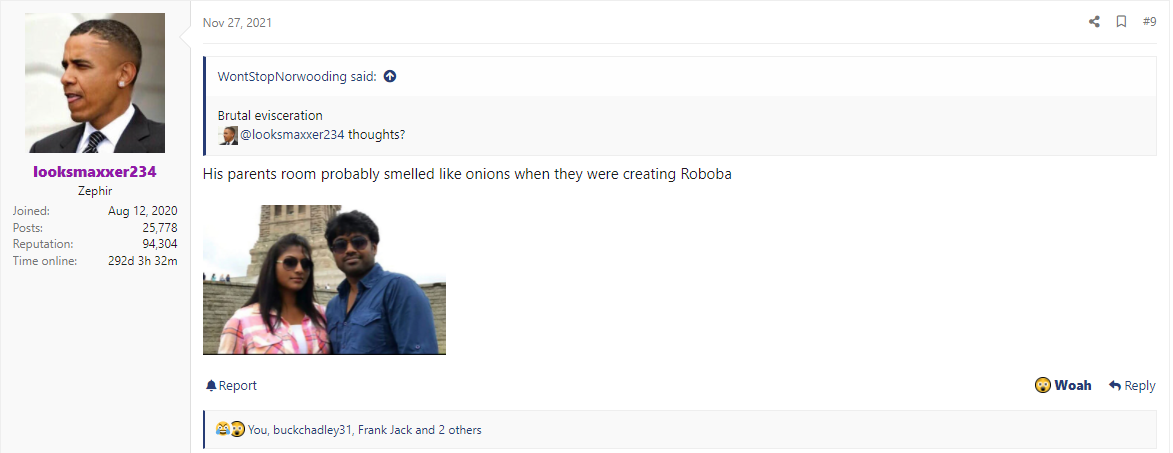Open the #9 post permalink
Viewport: 1173px width, 453px height.
(x=1149, y=22)
